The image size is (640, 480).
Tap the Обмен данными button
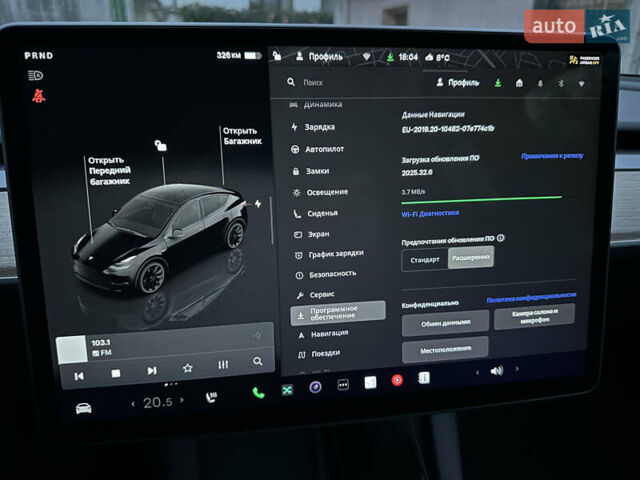[446, 323]
